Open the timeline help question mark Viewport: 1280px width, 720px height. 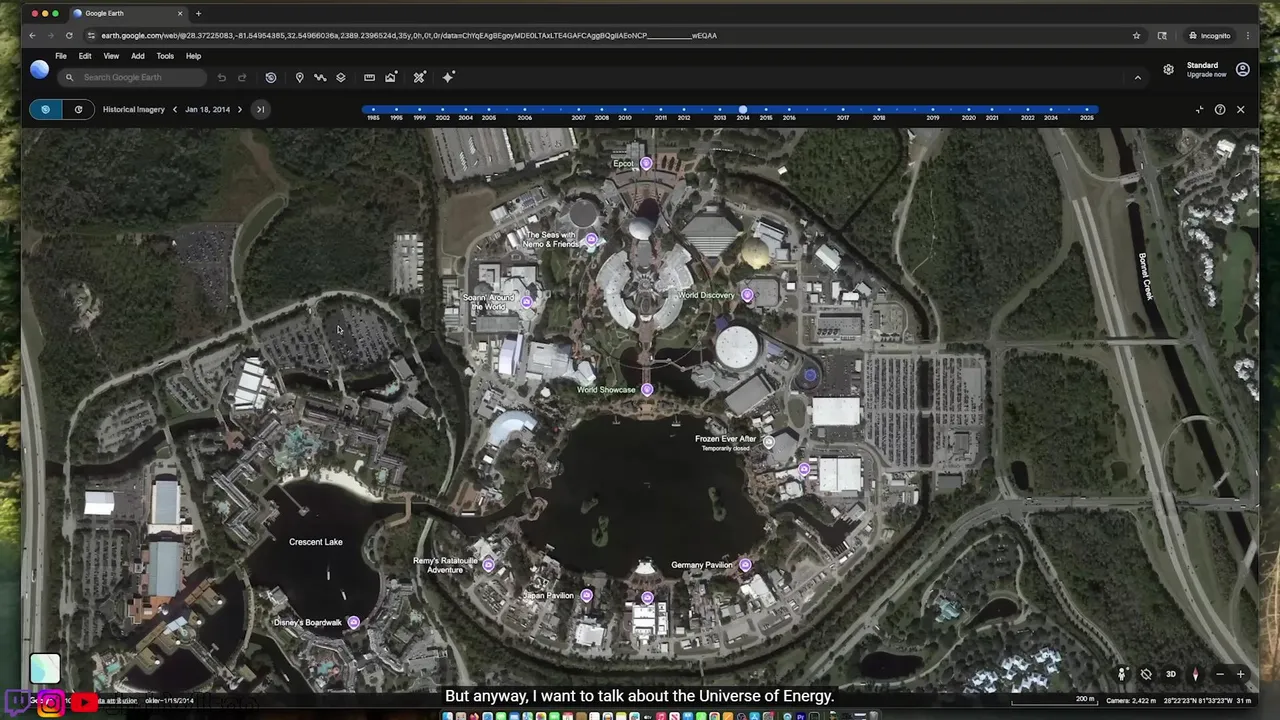[1220, 109]
